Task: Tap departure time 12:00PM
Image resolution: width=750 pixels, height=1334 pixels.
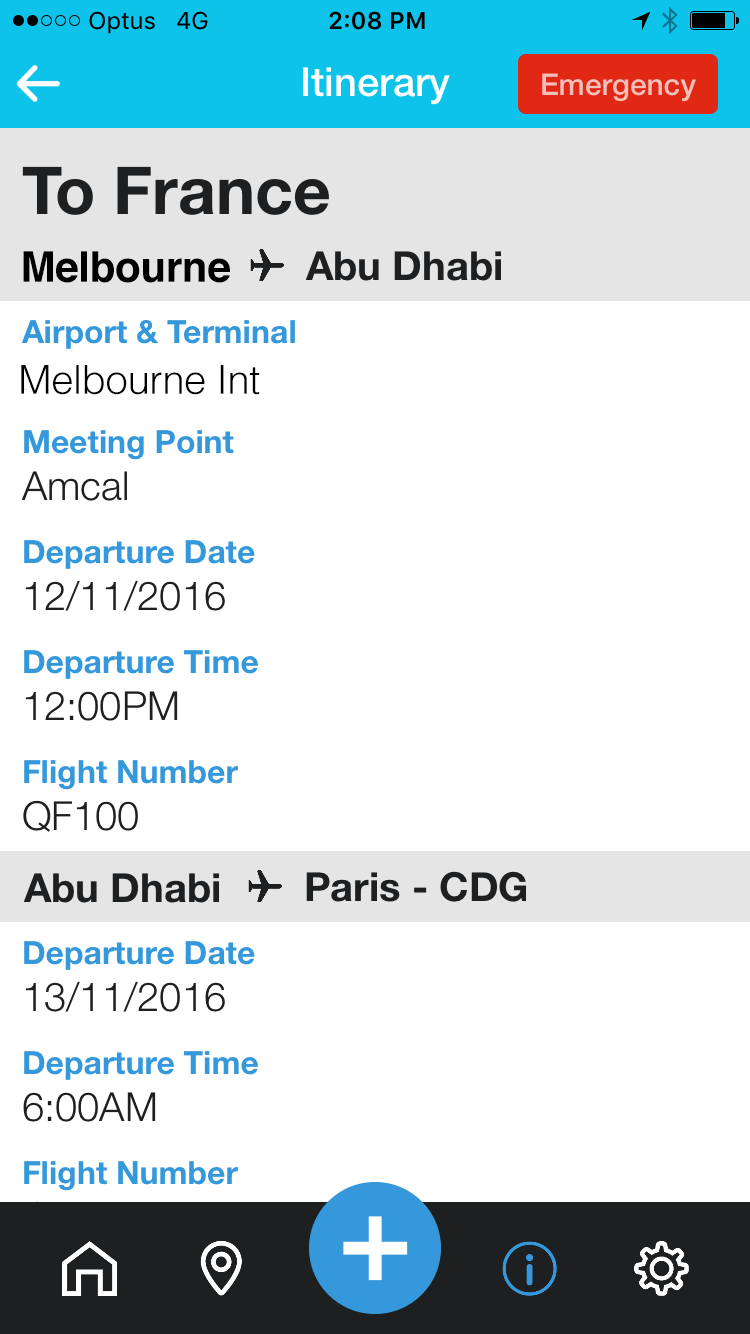Action: click(x=101, y=707)
